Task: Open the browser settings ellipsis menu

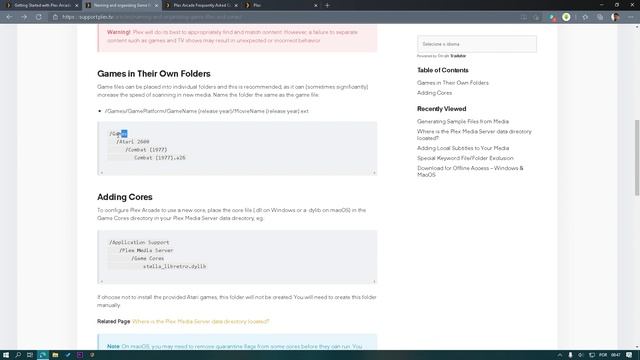Action: 631,17
